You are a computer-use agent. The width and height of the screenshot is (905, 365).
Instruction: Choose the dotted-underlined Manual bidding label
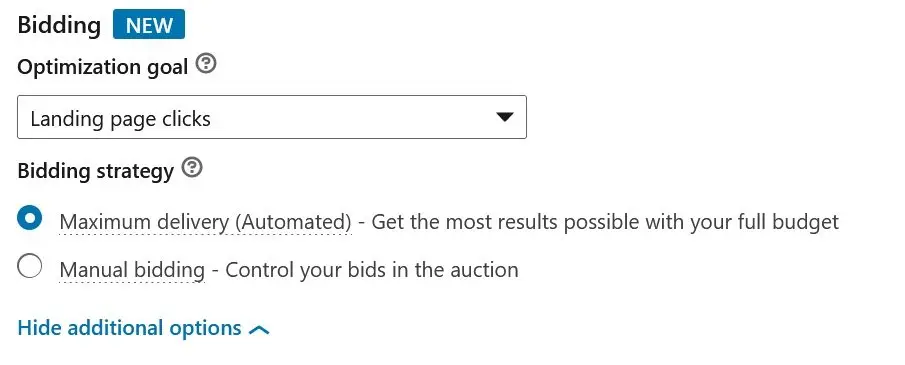pos(132,270)
